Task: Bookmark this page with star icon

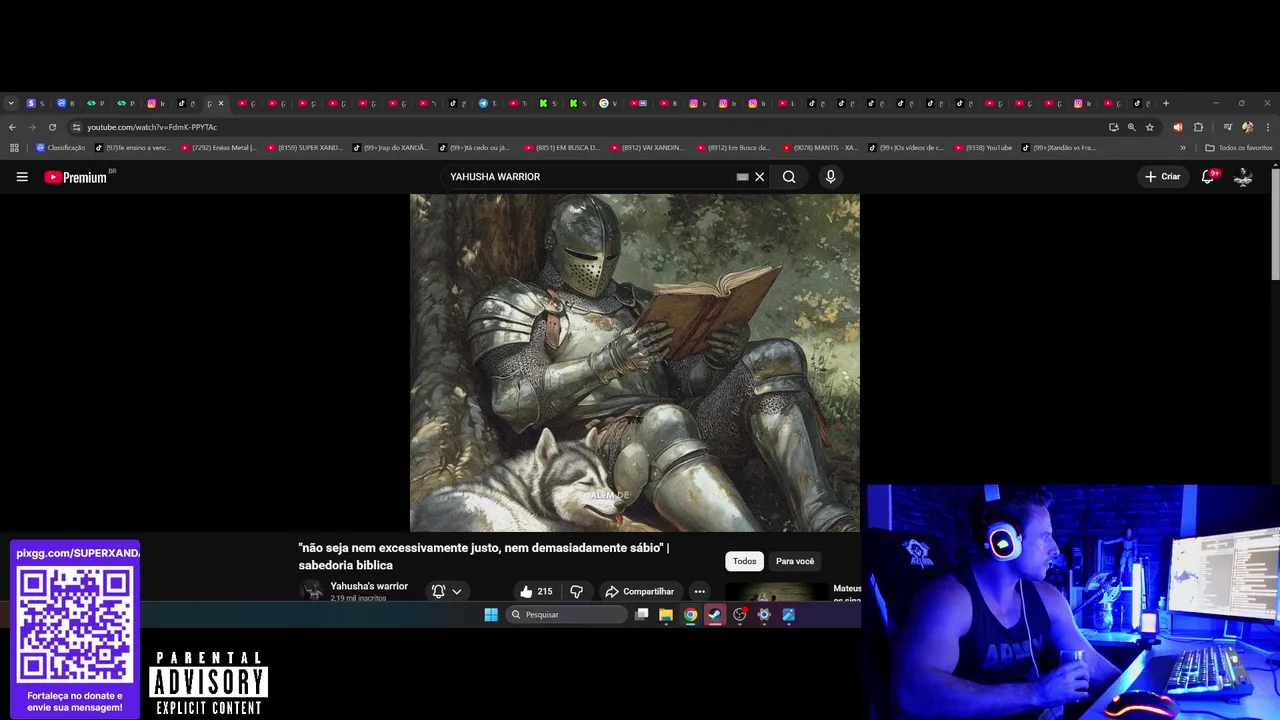Action: 1150,127
